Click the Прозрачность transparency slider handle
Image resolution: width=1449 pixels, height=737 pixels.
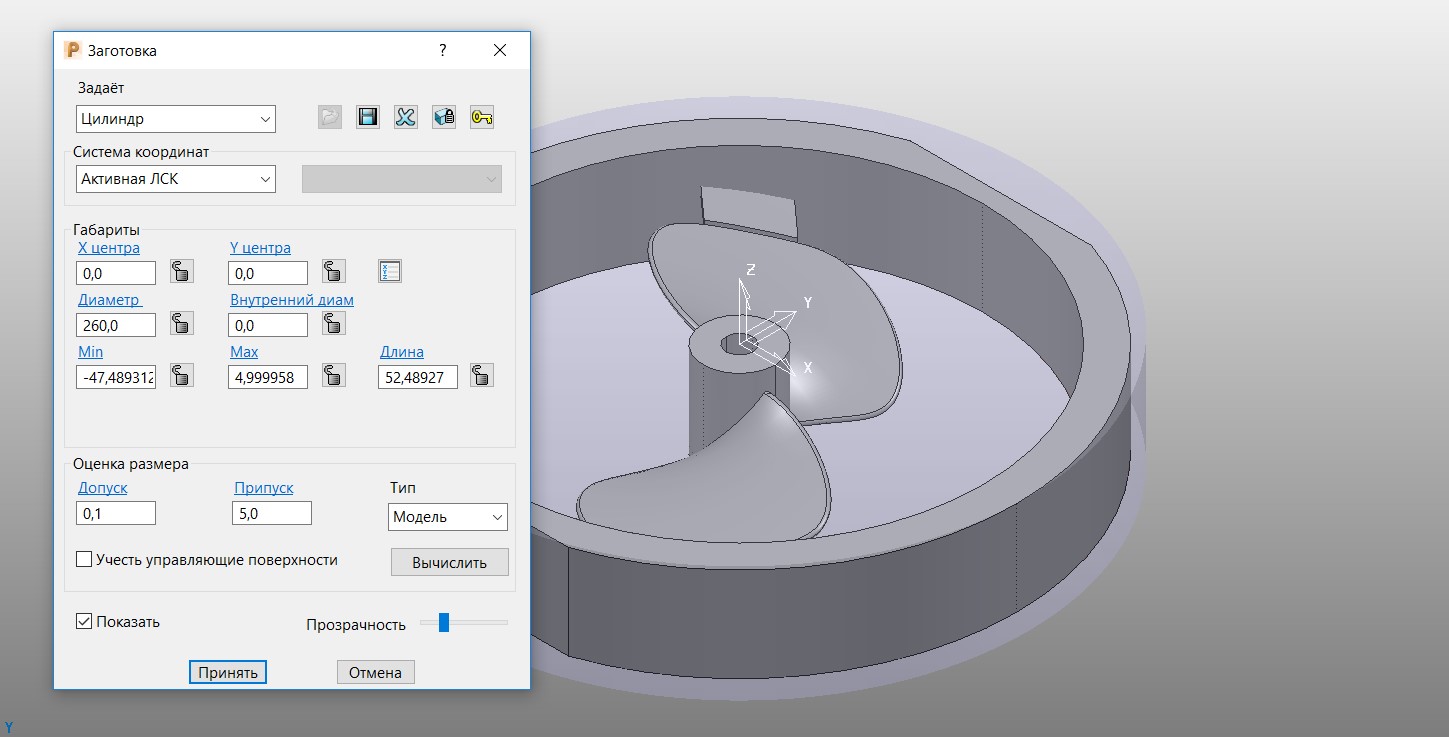(444, 623)
